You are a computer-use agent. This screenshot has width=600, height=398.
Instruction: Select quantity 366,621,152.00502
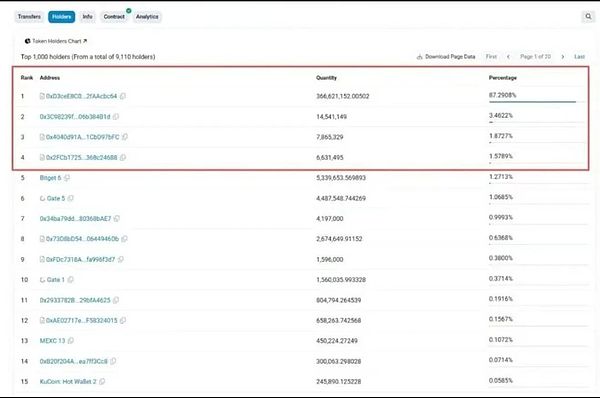[343, 96]
